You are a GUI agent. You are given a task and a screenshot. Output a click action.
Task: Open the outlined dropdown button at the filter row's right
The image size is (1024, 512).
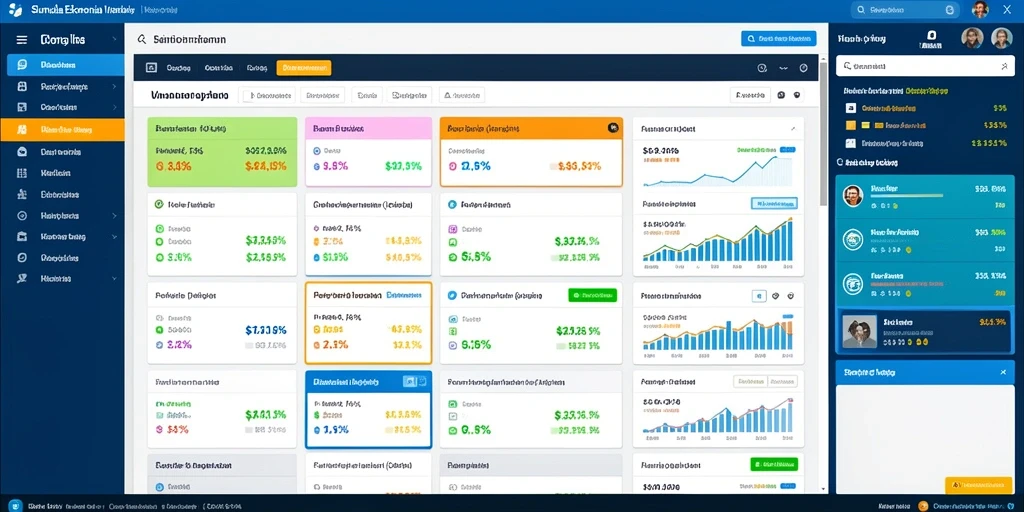pyautogui.click(x=750, y=95)
